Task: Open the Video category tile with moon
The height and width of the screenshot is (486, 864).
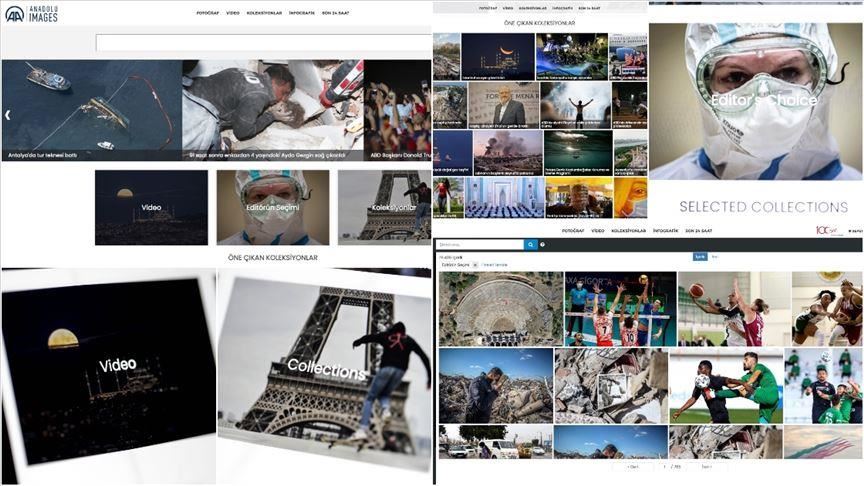Action: pos(151,207)
